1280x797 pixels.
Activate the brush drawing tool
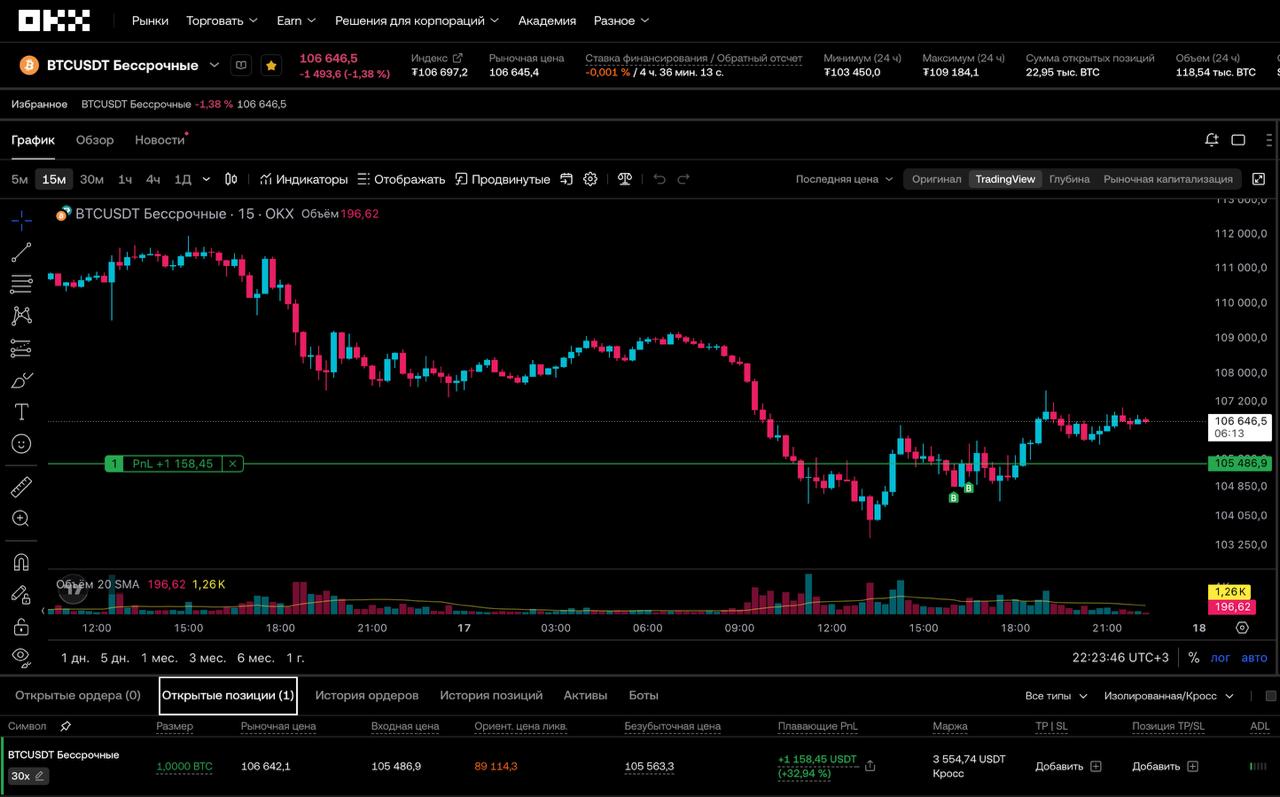pos(21,380)
